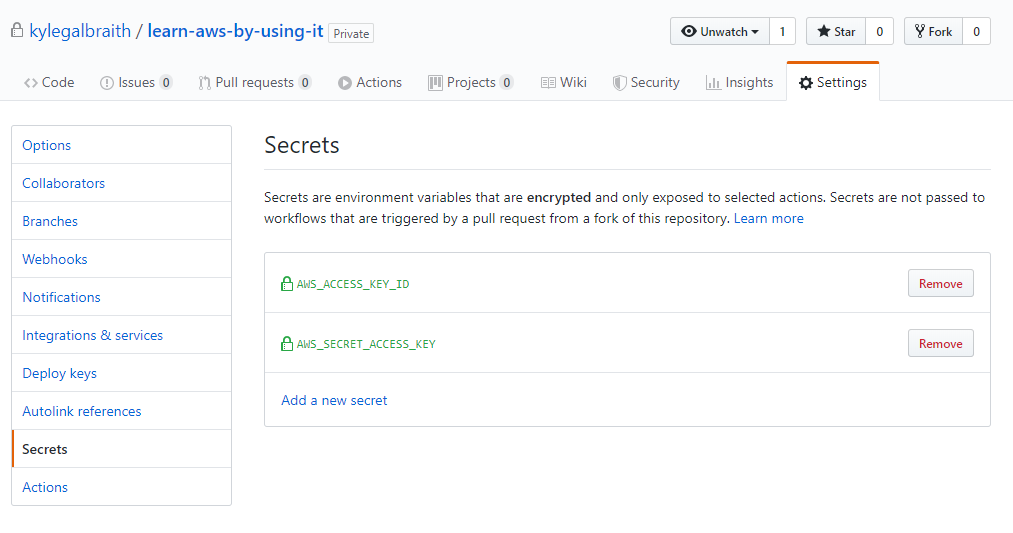This screenshot has width=1013, height=533.
Task: View the stargazers count of 0
Action: (x=879, y=31)
